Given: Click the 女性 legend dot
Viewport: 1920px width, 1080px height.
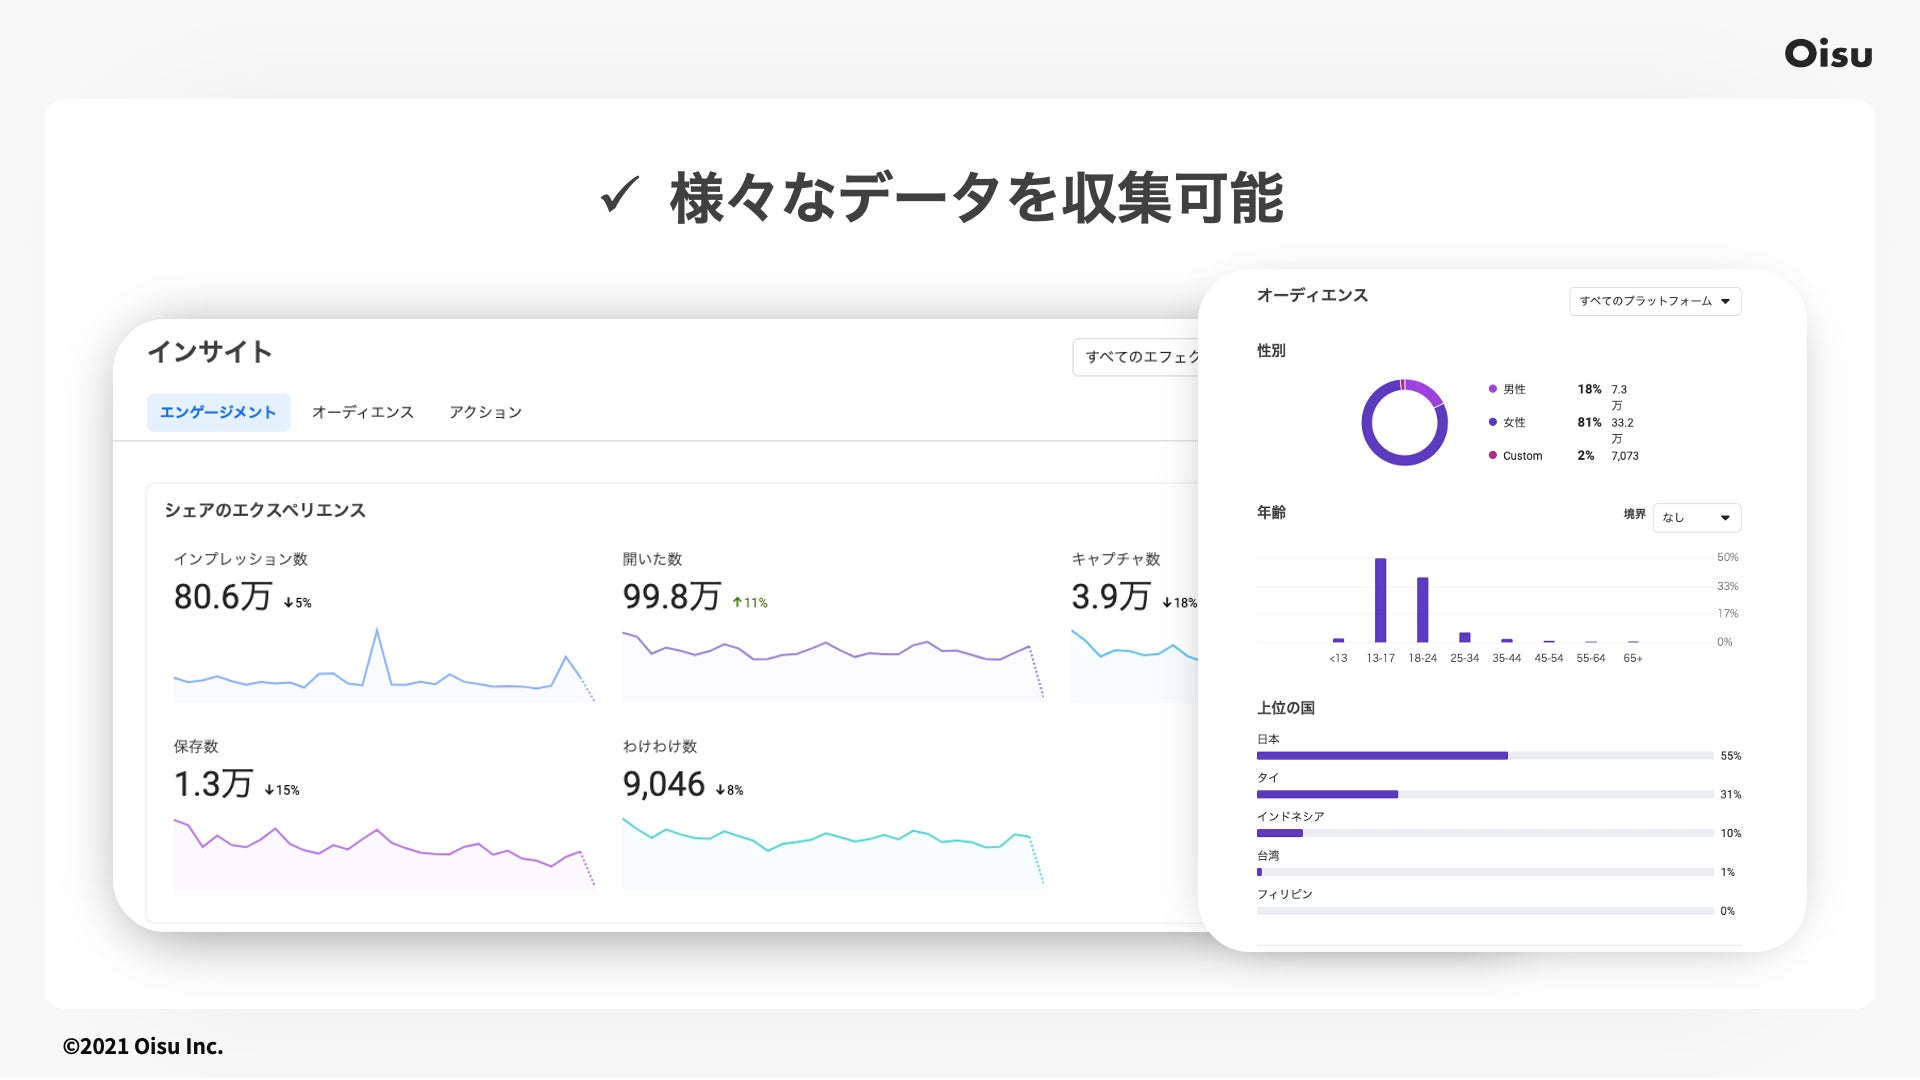Looking at the screenshot, I should click(1492, 422).
